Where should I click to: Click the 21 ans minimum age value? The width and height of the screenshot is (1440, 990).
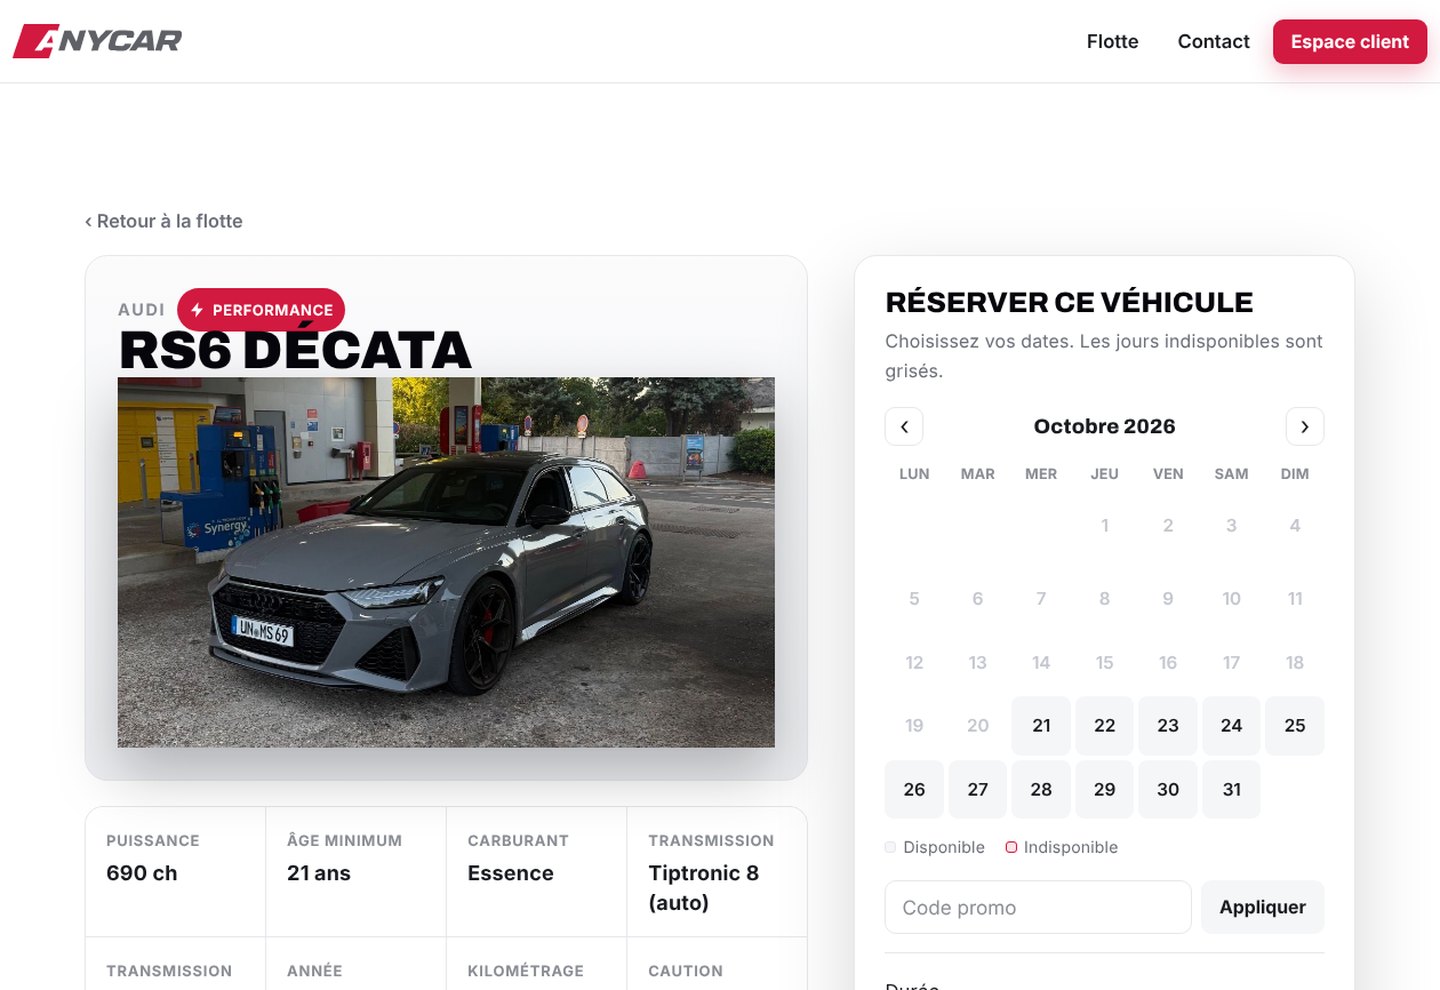319,873
